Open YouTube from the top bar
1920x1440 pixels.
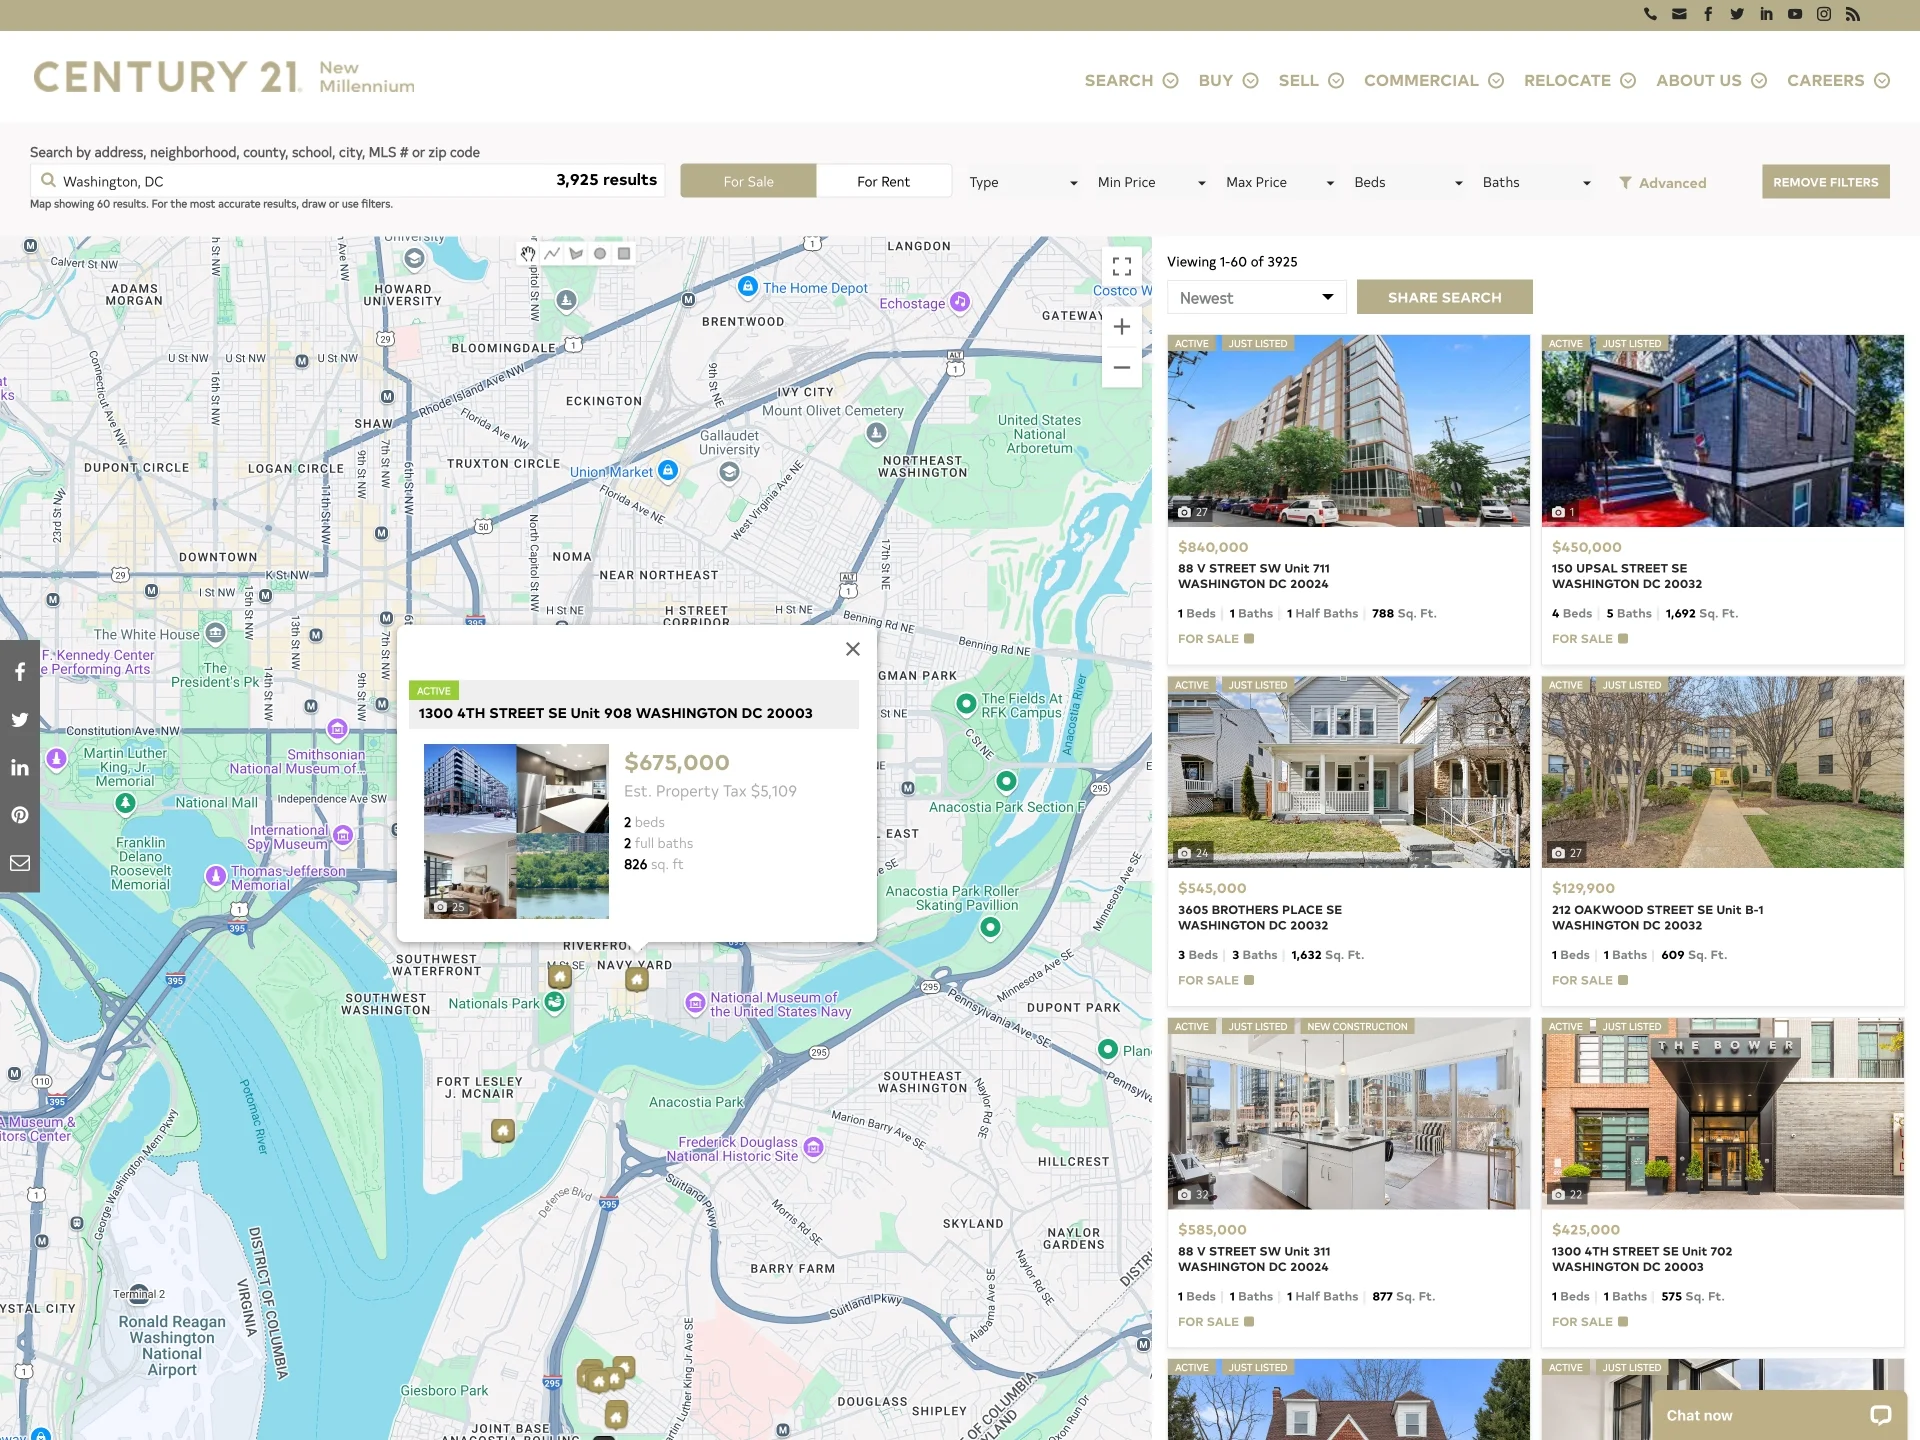(1795, 14)
